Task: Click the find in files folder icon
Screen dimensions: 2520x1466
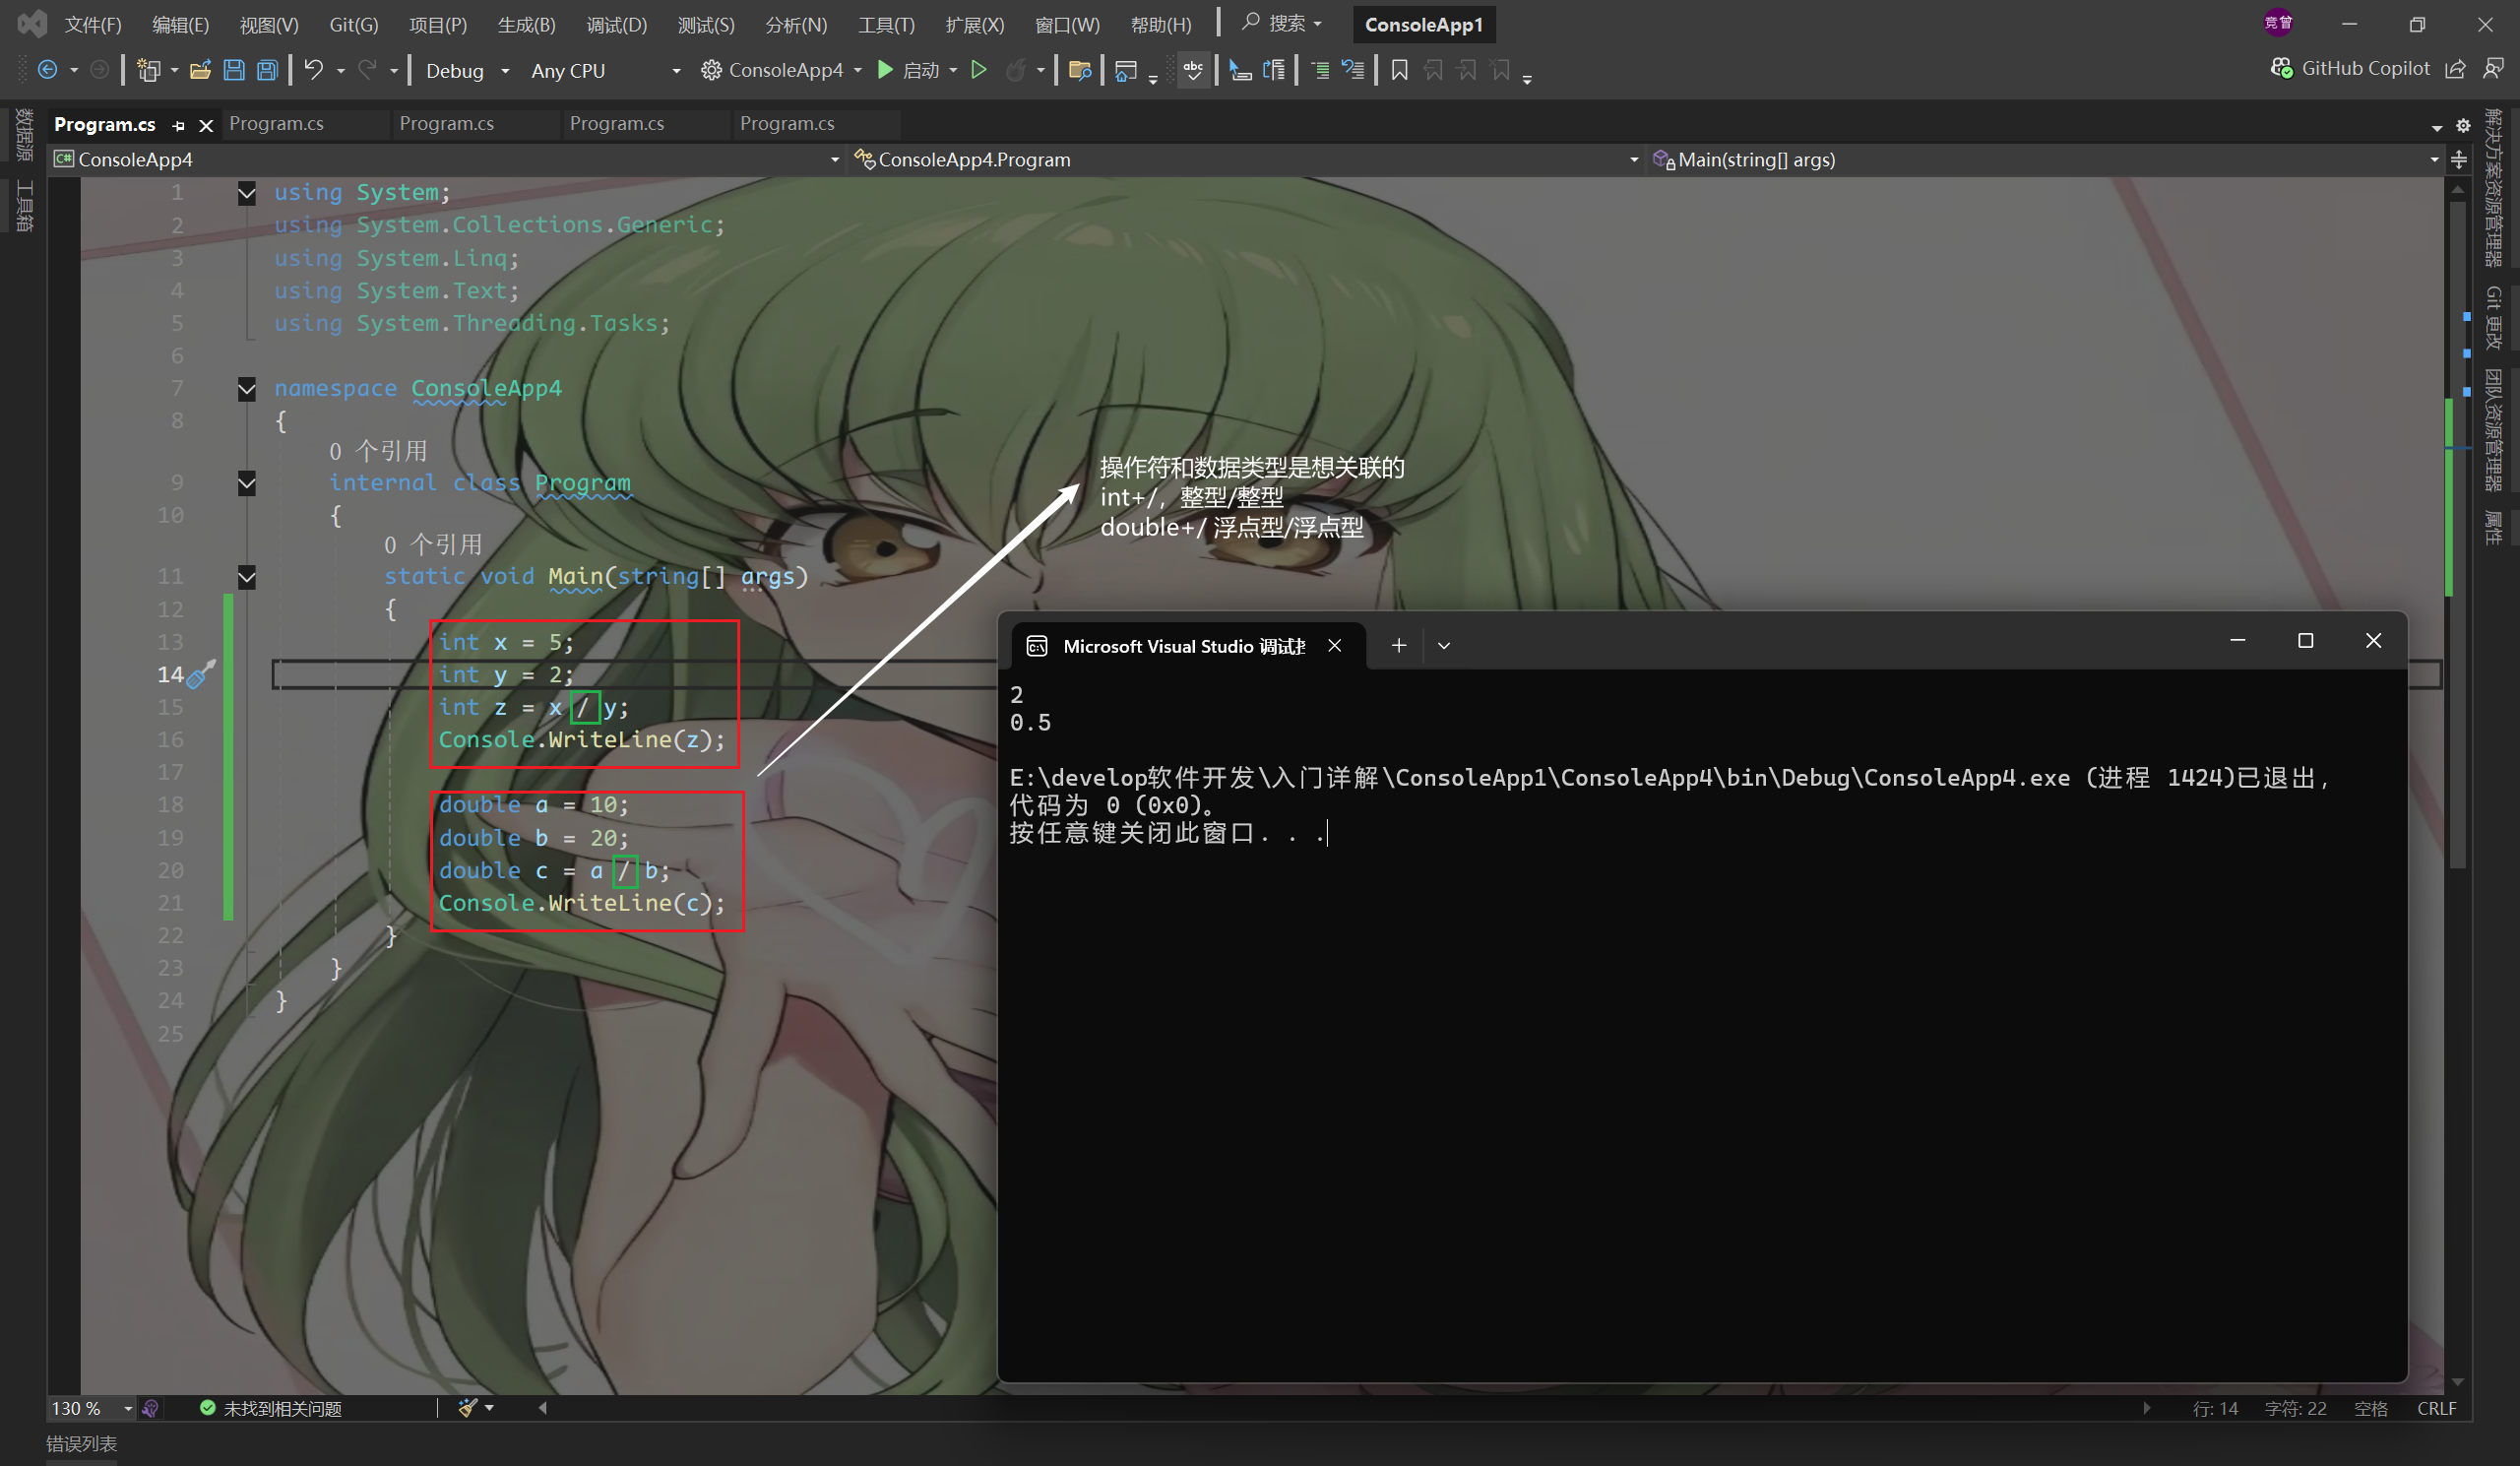Action: [1080, 70]
